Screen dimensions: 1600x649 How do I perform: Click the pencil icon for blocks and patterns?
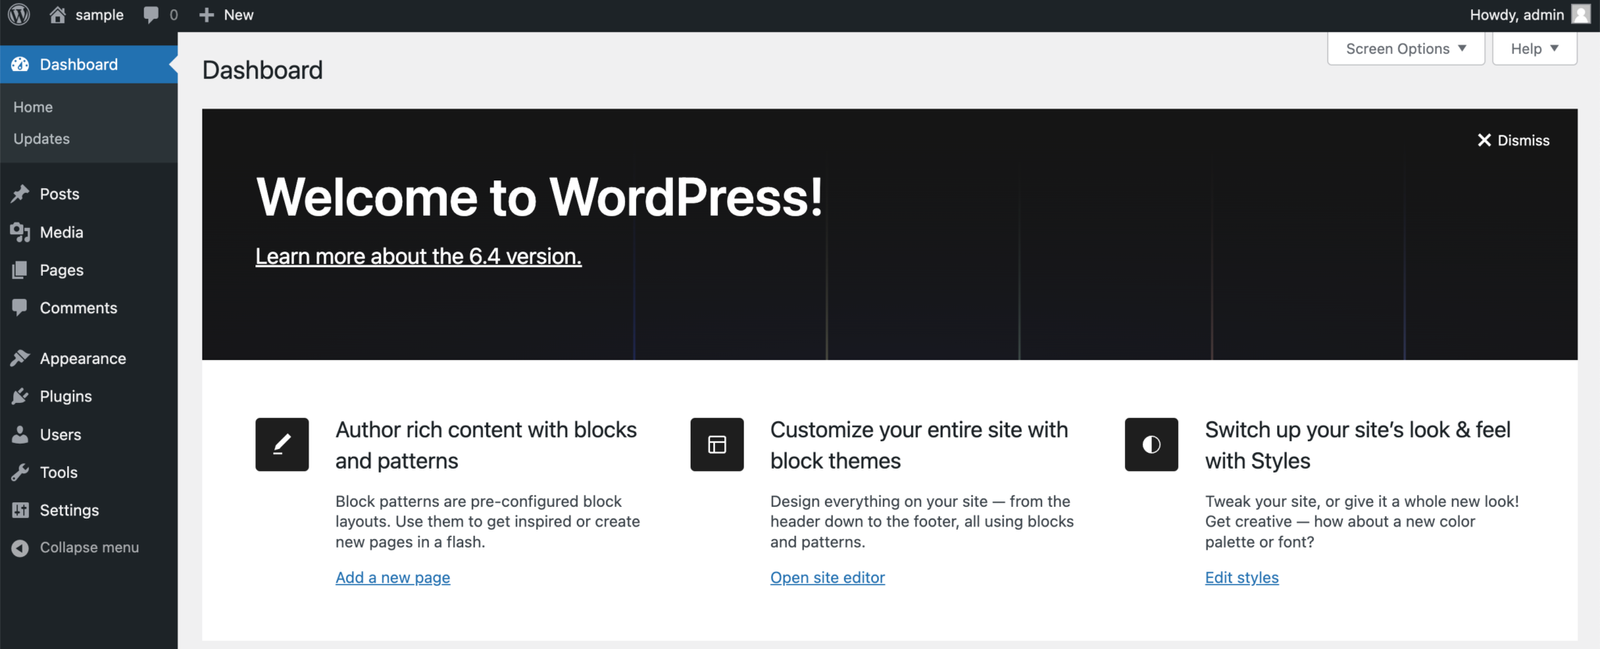tap(282, 444)
